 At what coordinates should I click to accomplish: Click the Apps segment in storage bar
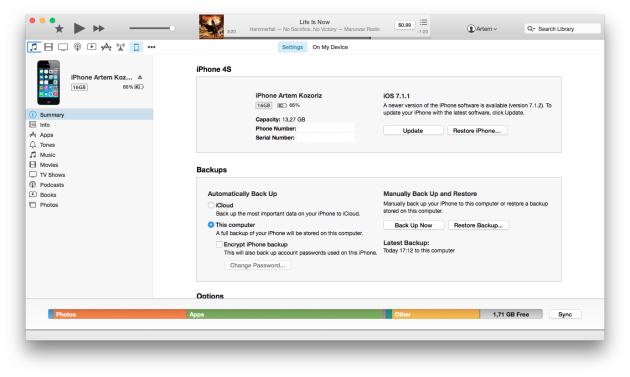pos(285,314)
